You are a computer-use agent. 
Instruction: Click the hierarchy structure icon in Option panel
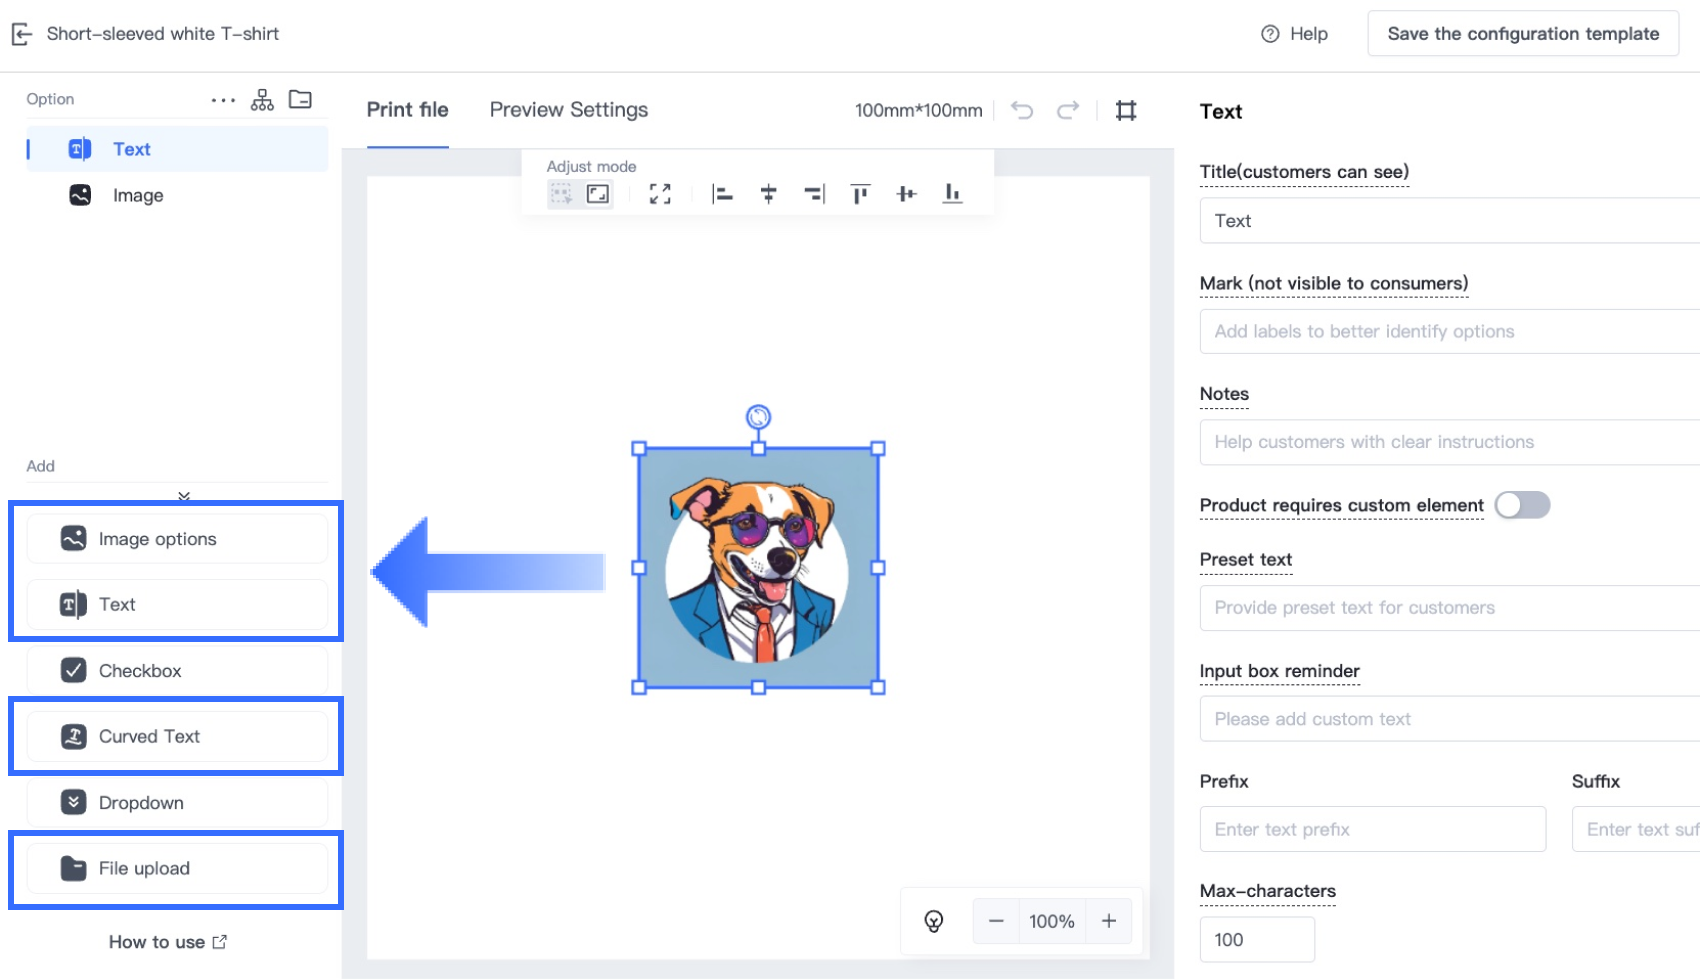coord(262,100)
